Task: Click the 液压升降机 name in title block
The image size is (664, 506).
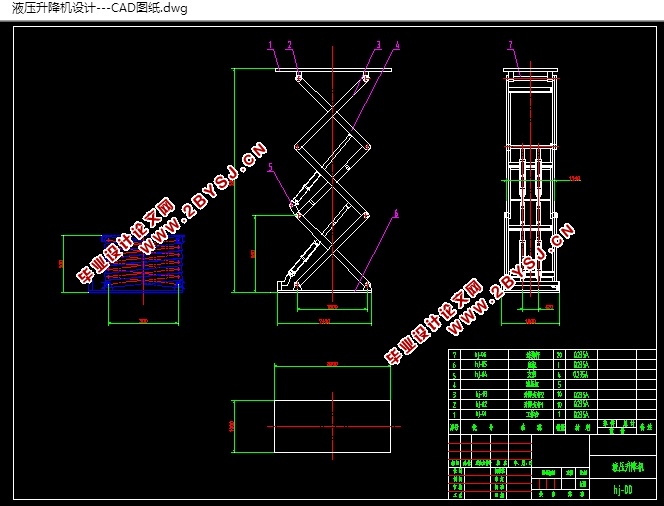Action: coord(628,467)
